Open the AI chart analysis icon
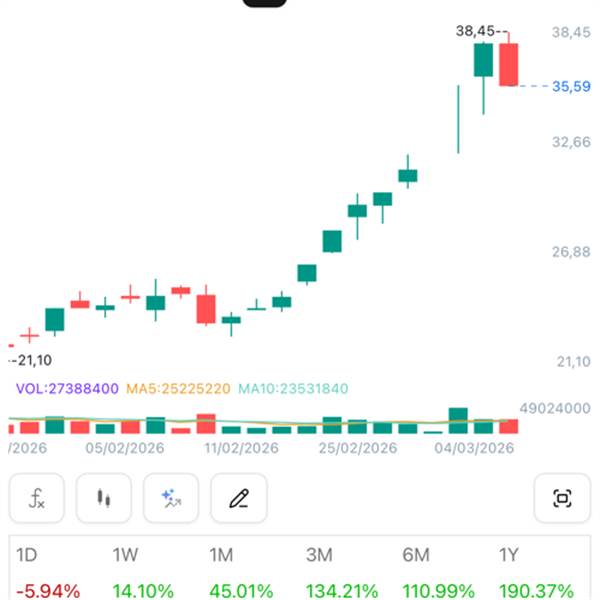This screenshot has height=600, width=600. pyautogui.click(x=171, y=498)
